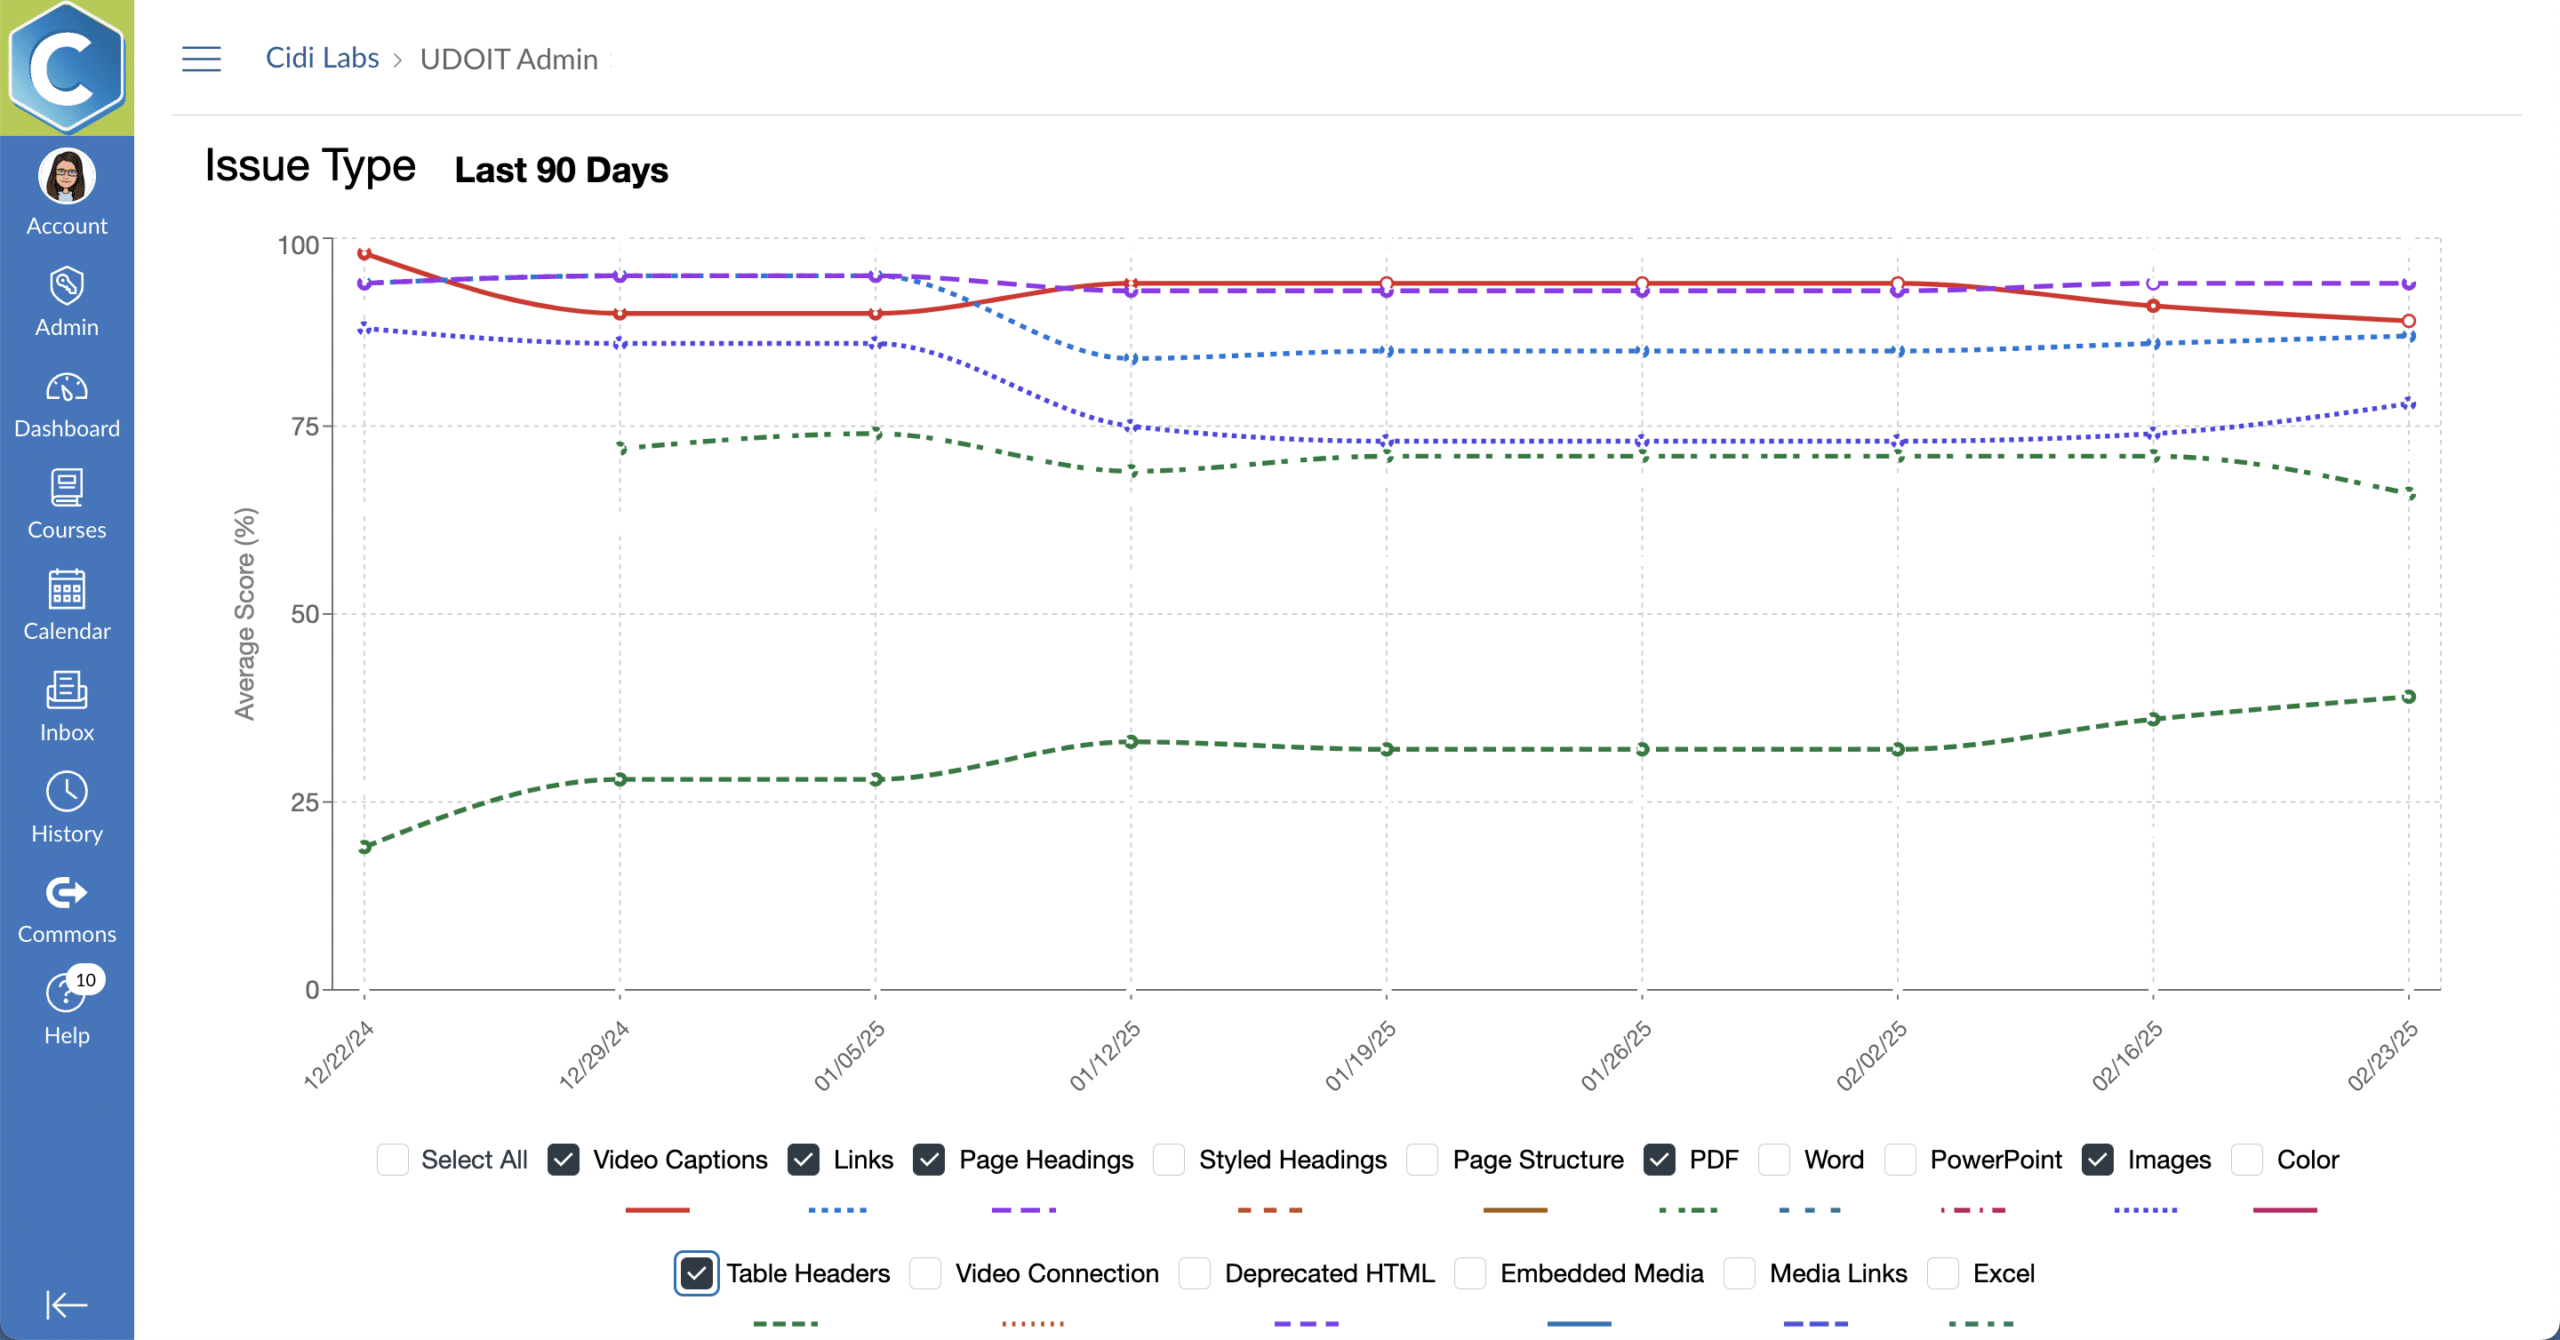Screen dimensions: 2560x1340
Task: Click the UDOIT Admin breadcrumb
Action: 508,59
